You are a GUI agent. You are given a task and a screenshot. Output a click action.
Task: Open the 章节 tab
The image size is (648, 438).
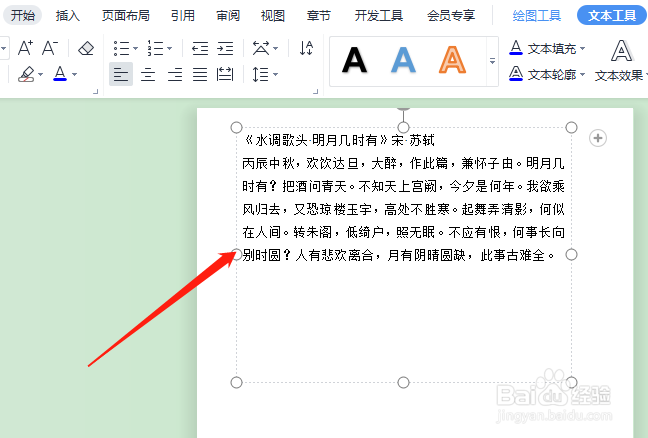(x=319, y=15)
